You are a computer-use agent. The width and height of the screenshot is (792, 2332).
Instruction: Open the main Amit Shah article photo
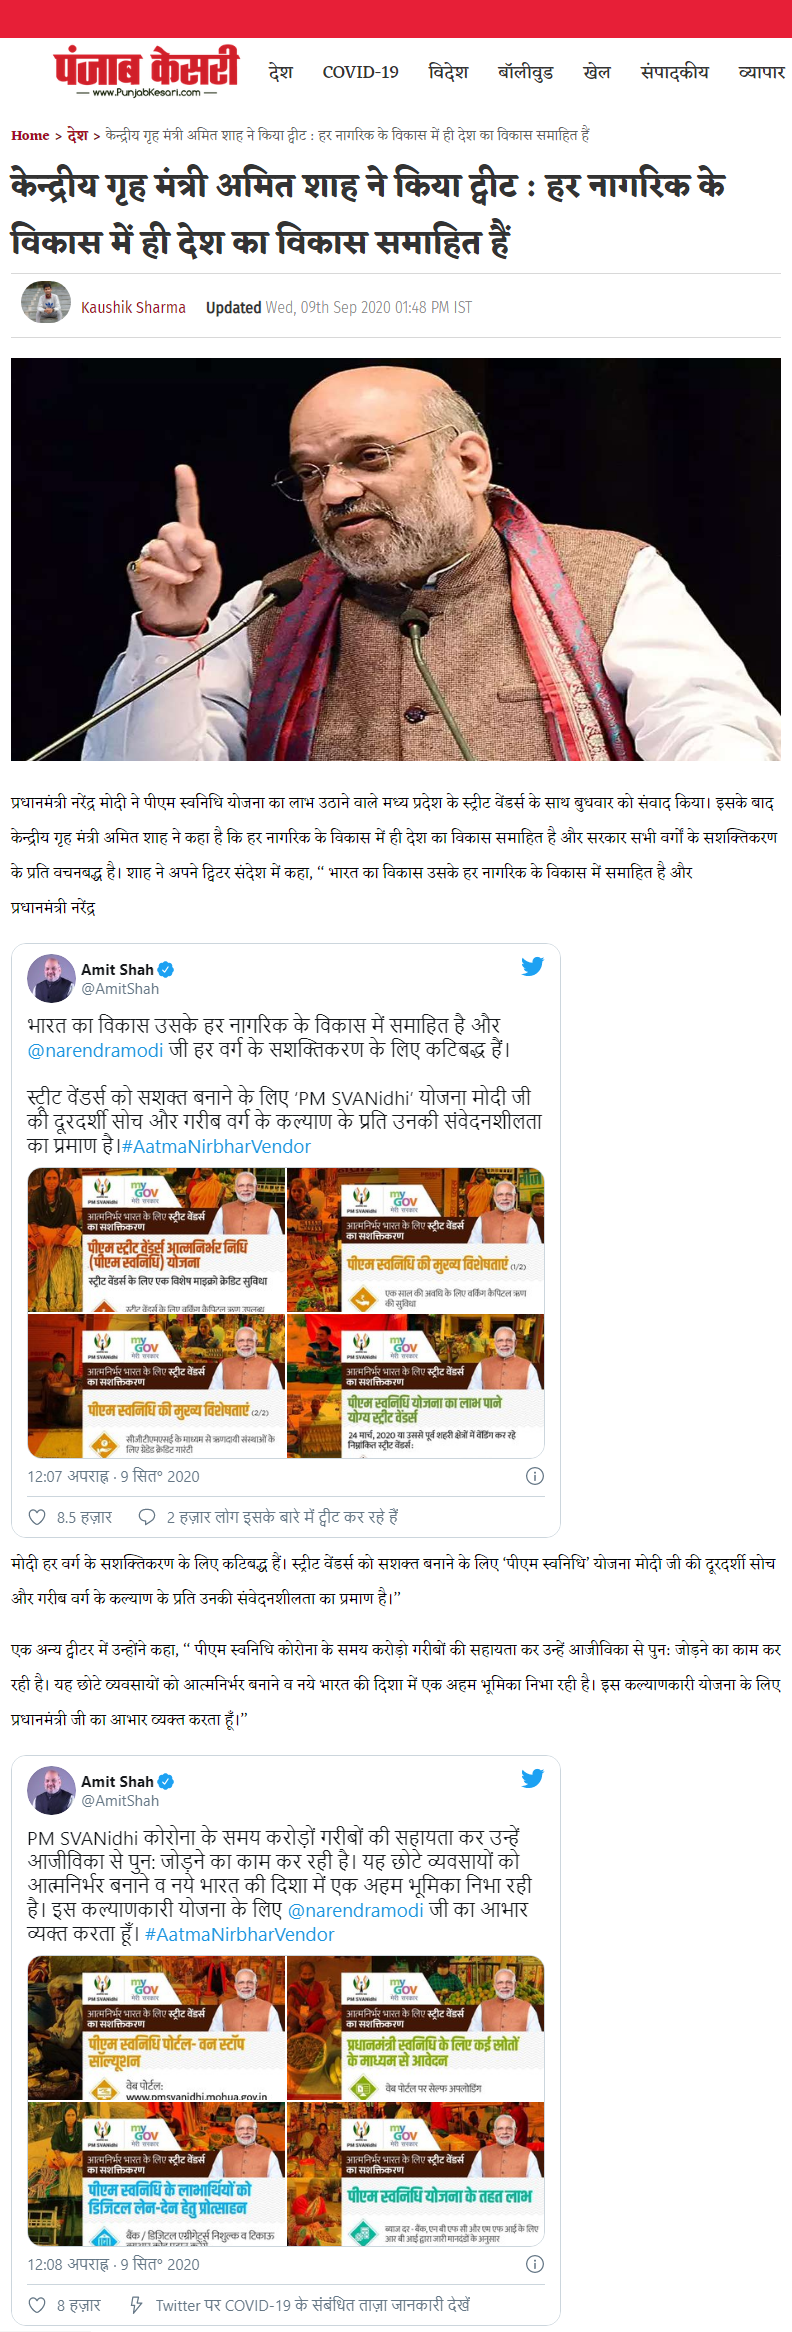(x=396, y=559)
